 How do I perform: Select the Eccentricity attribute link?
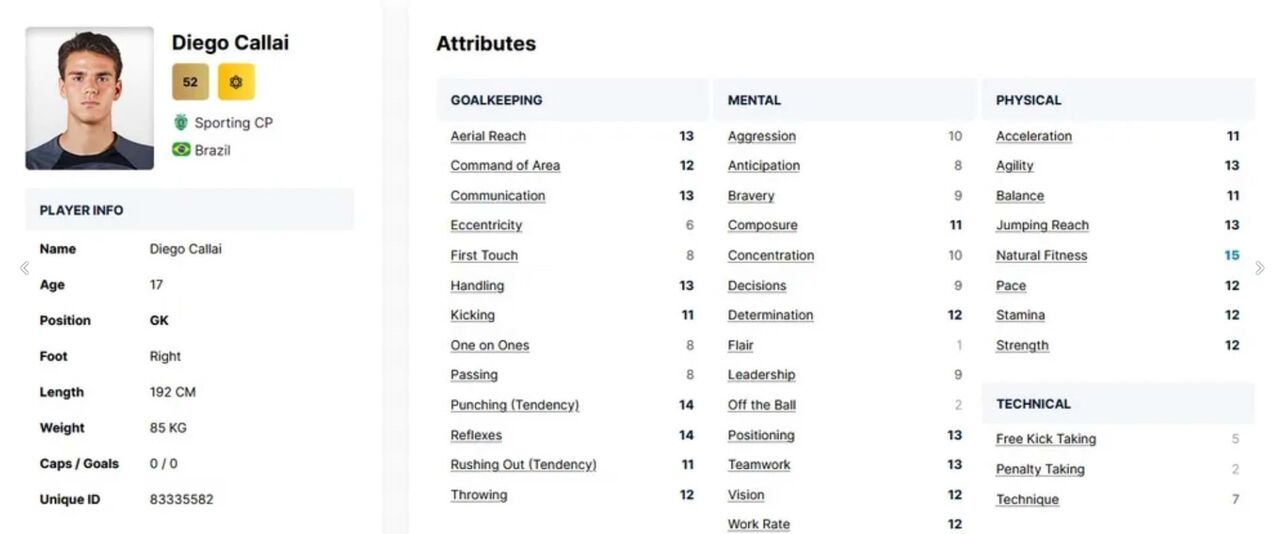[486, 226]
